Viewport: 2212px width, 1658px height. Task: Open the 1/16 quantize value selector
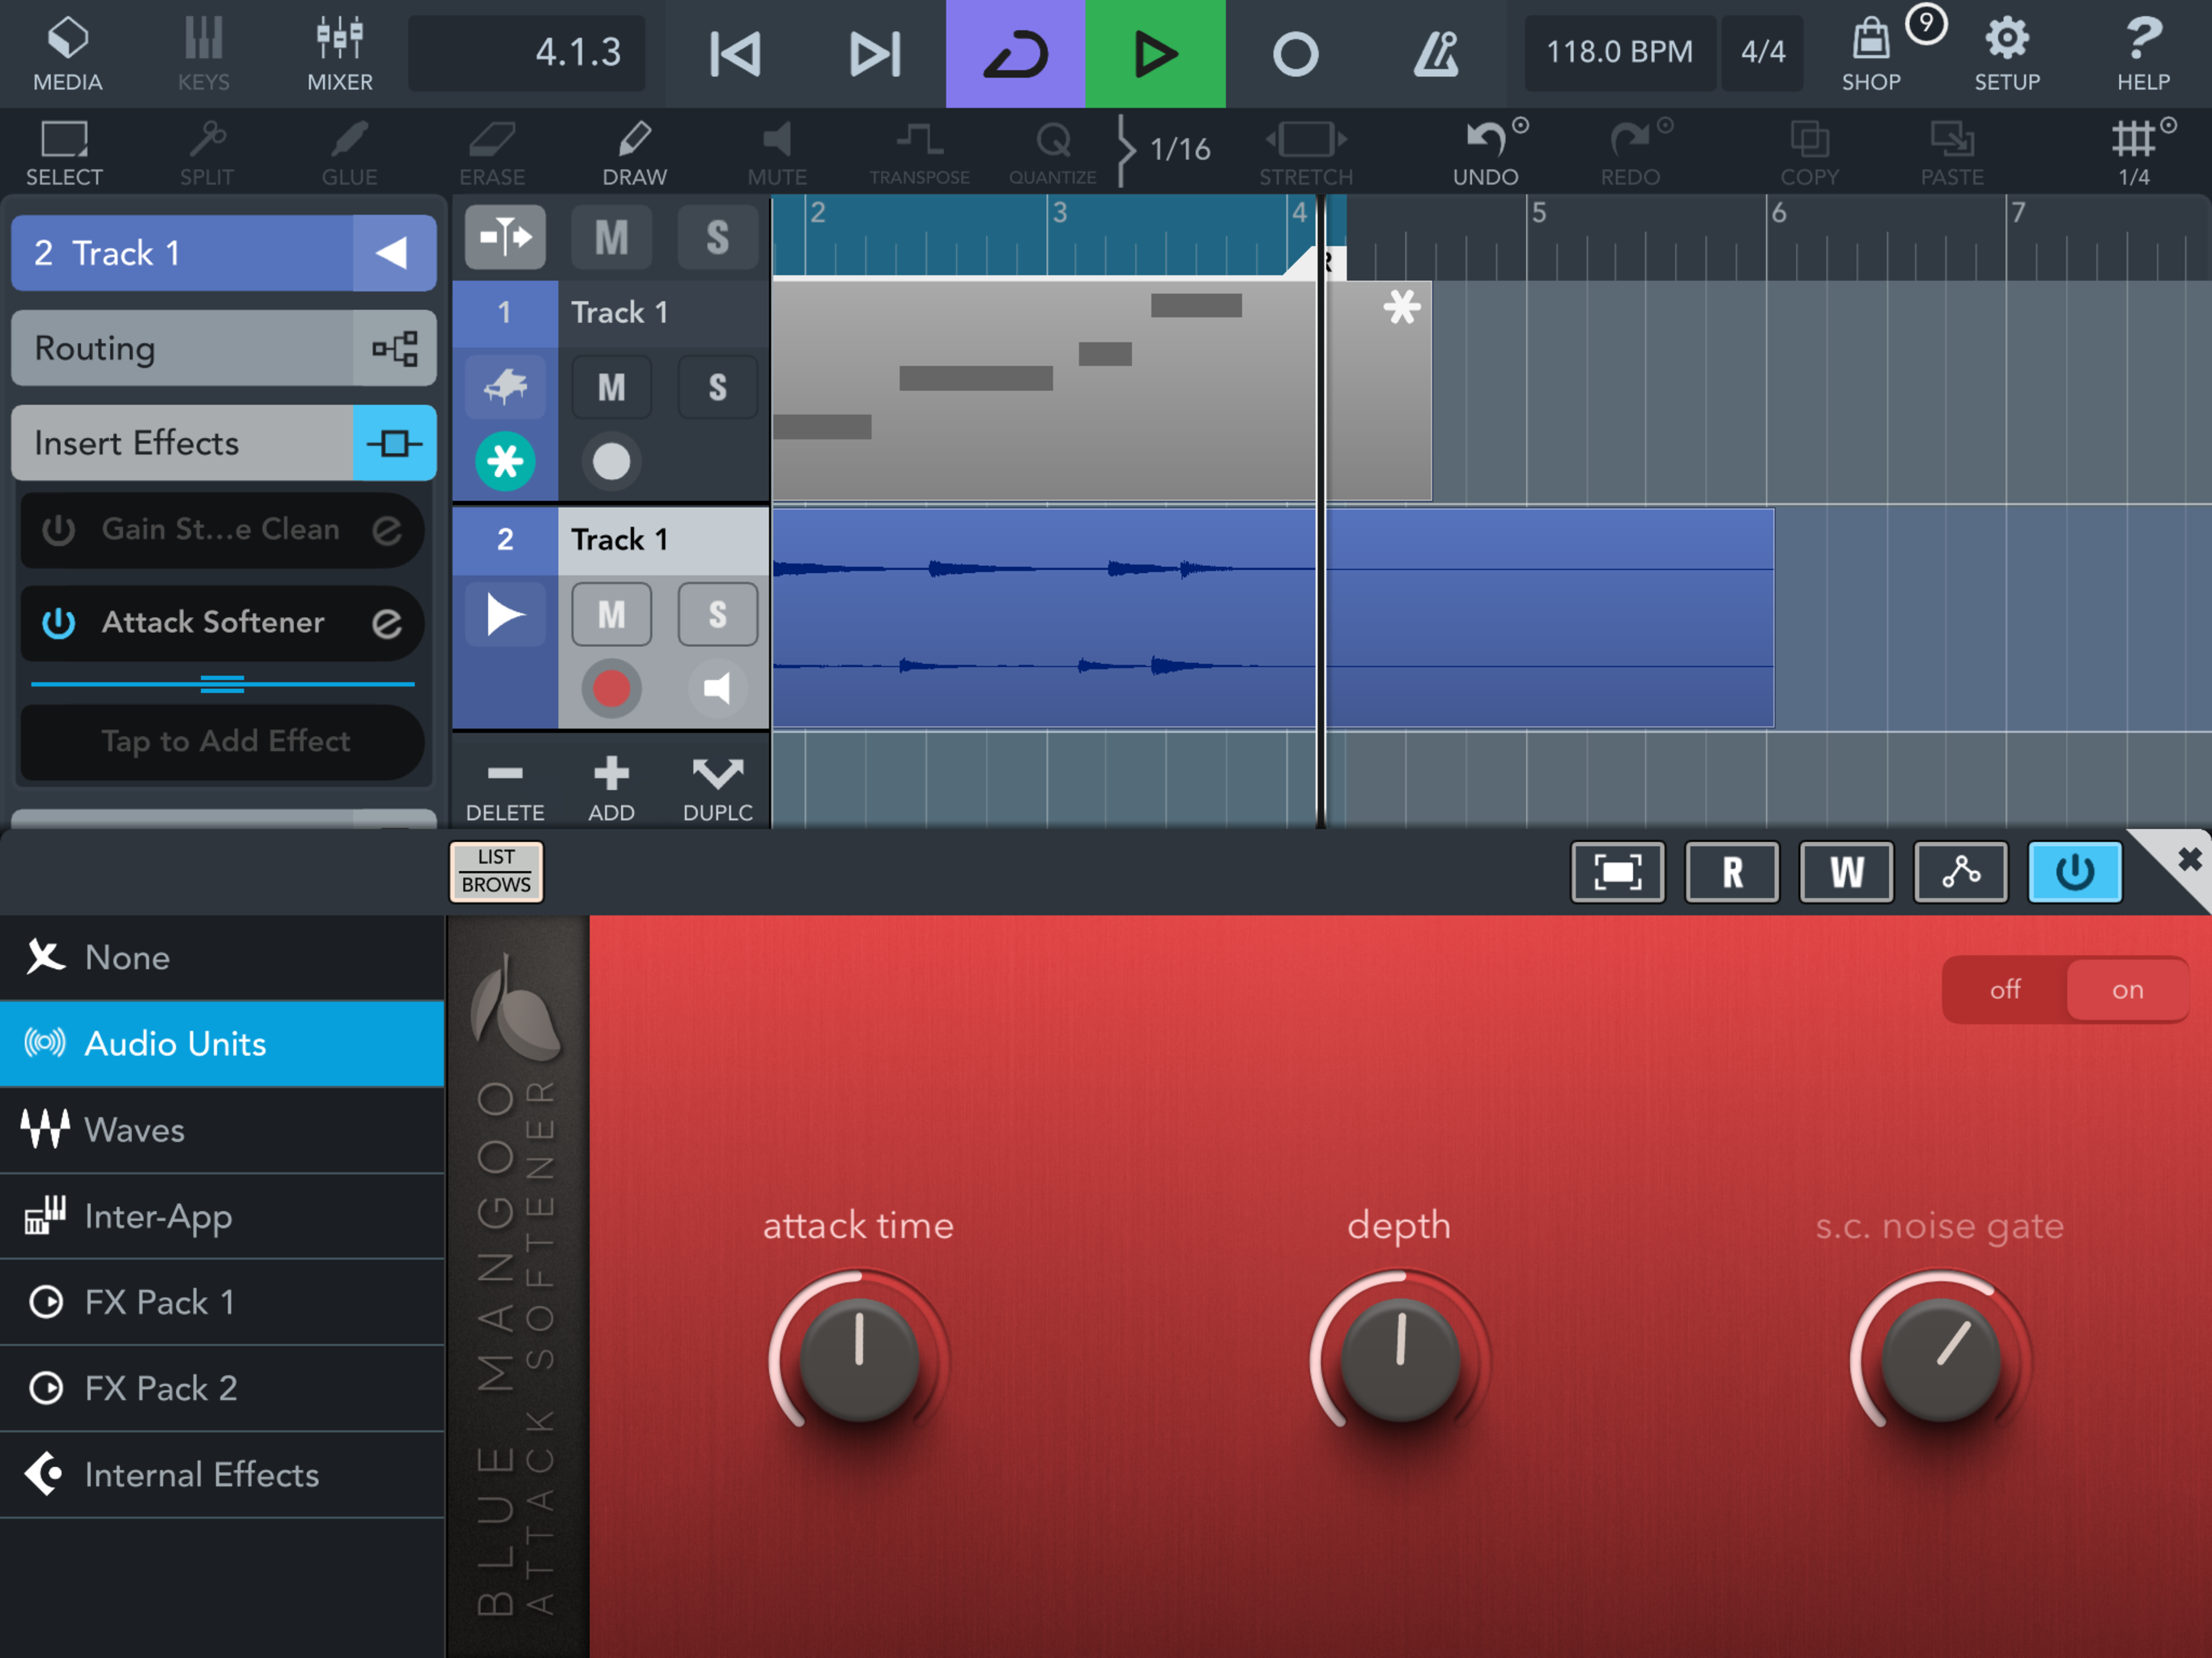click(1179, 150)
